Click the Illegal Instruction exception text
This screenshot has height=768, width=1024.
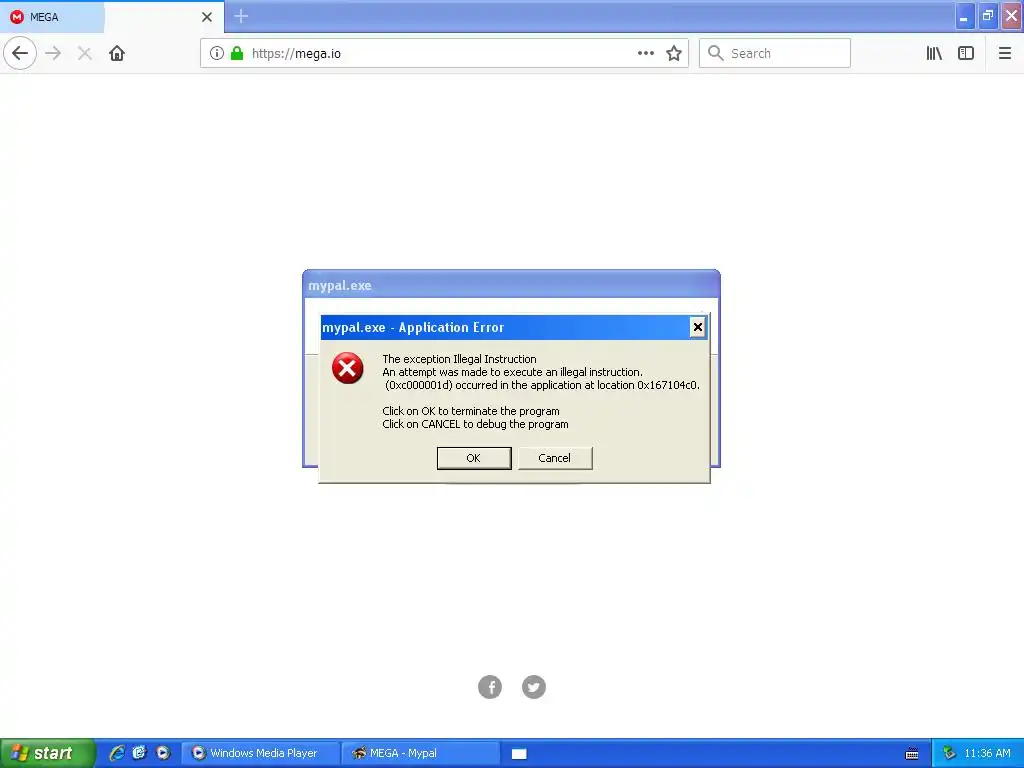click(x=459, y=359)
